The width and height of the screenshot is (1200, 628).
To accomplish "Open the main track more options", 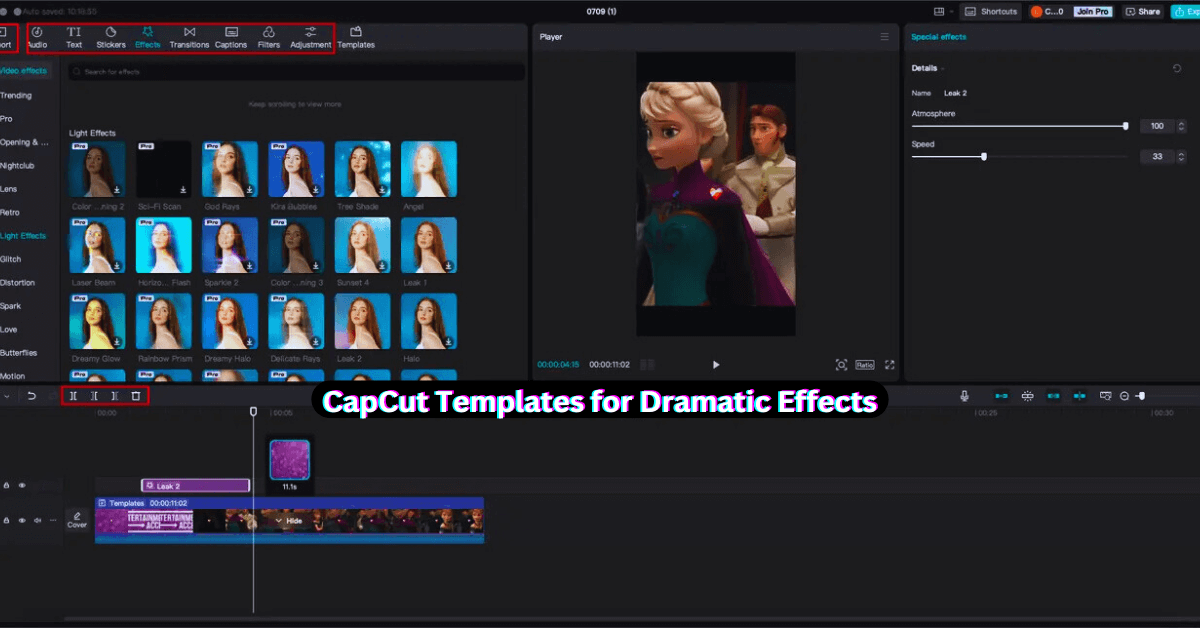I will [x=53, y=520].
